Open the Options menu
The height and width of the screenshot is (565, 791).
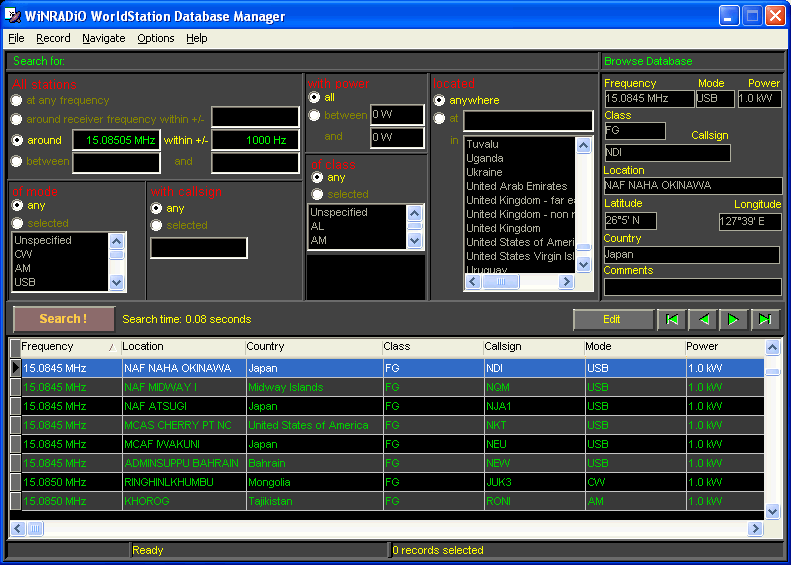click(155, 38)
